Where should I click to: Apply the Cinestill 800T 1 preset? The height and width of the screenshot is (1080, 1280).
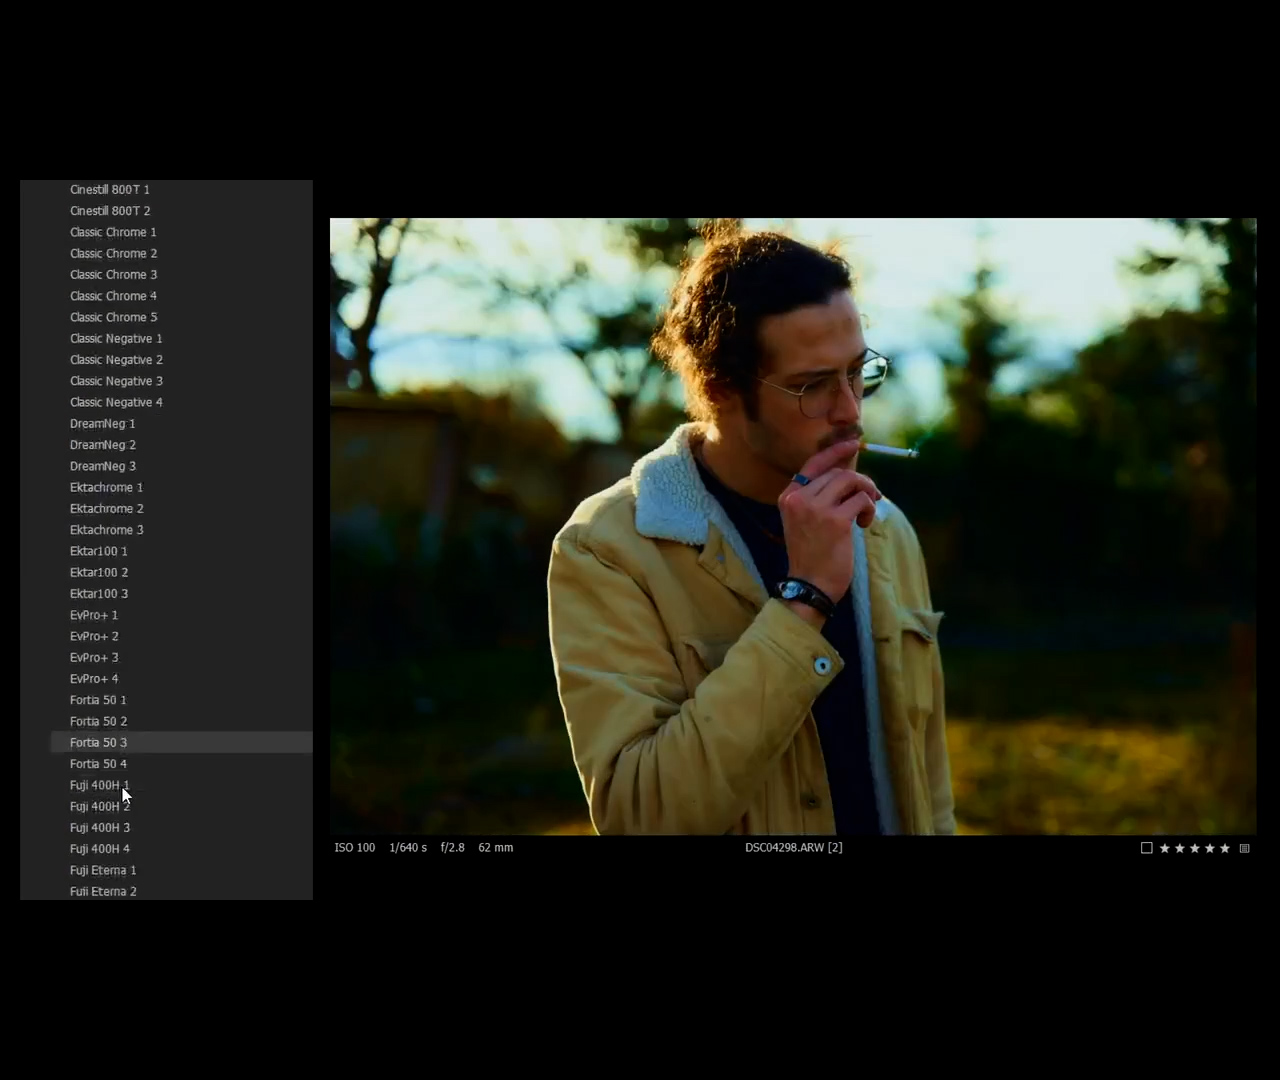point(109,189)
